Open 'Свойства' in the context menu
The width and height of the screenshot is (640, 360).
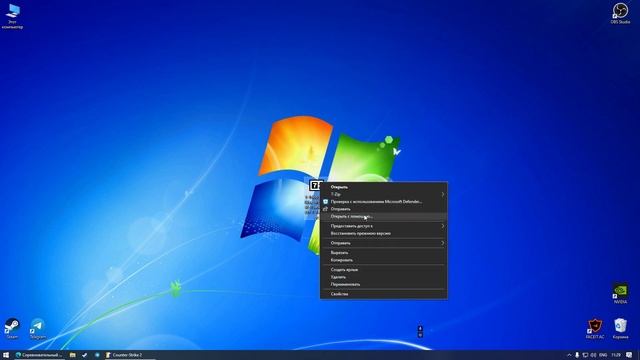click(x=383, y=294)
